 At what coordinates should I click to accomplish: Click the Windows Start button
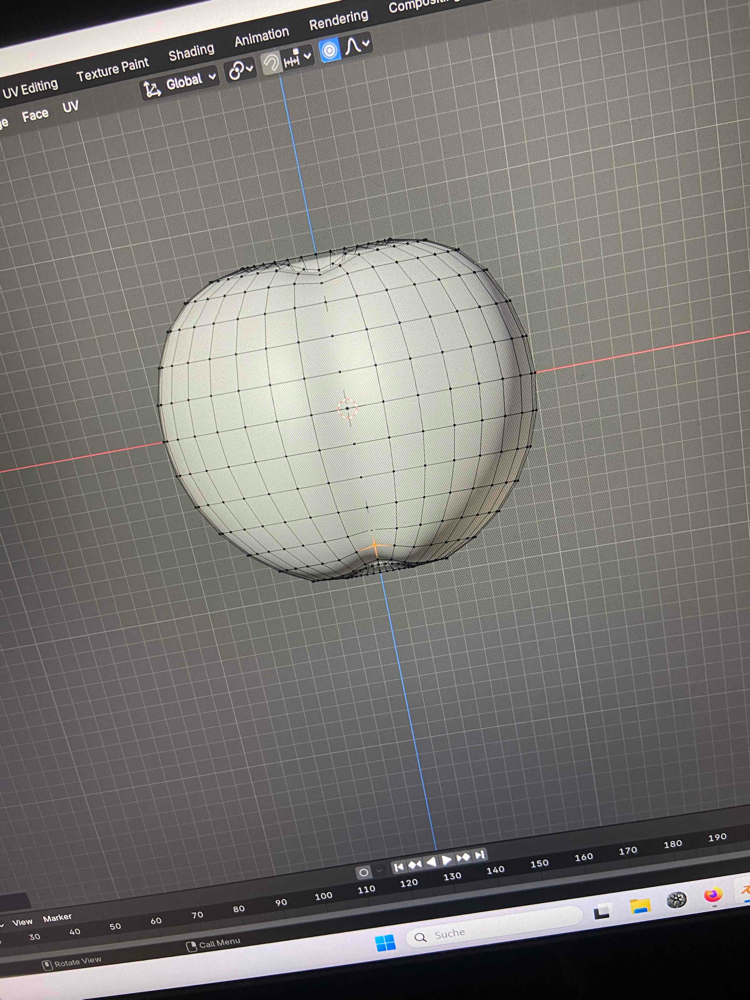[x=385, y=942]
